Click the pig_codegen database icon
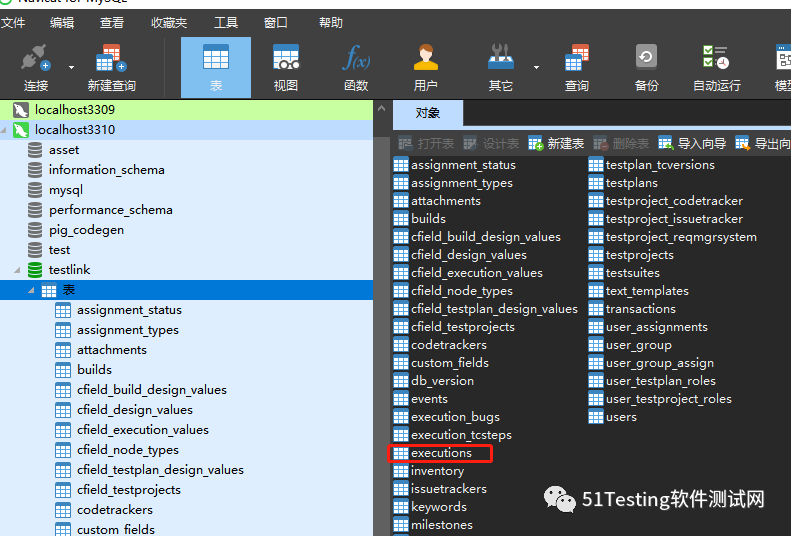This screenshot has height=536, width=791. 35,230
